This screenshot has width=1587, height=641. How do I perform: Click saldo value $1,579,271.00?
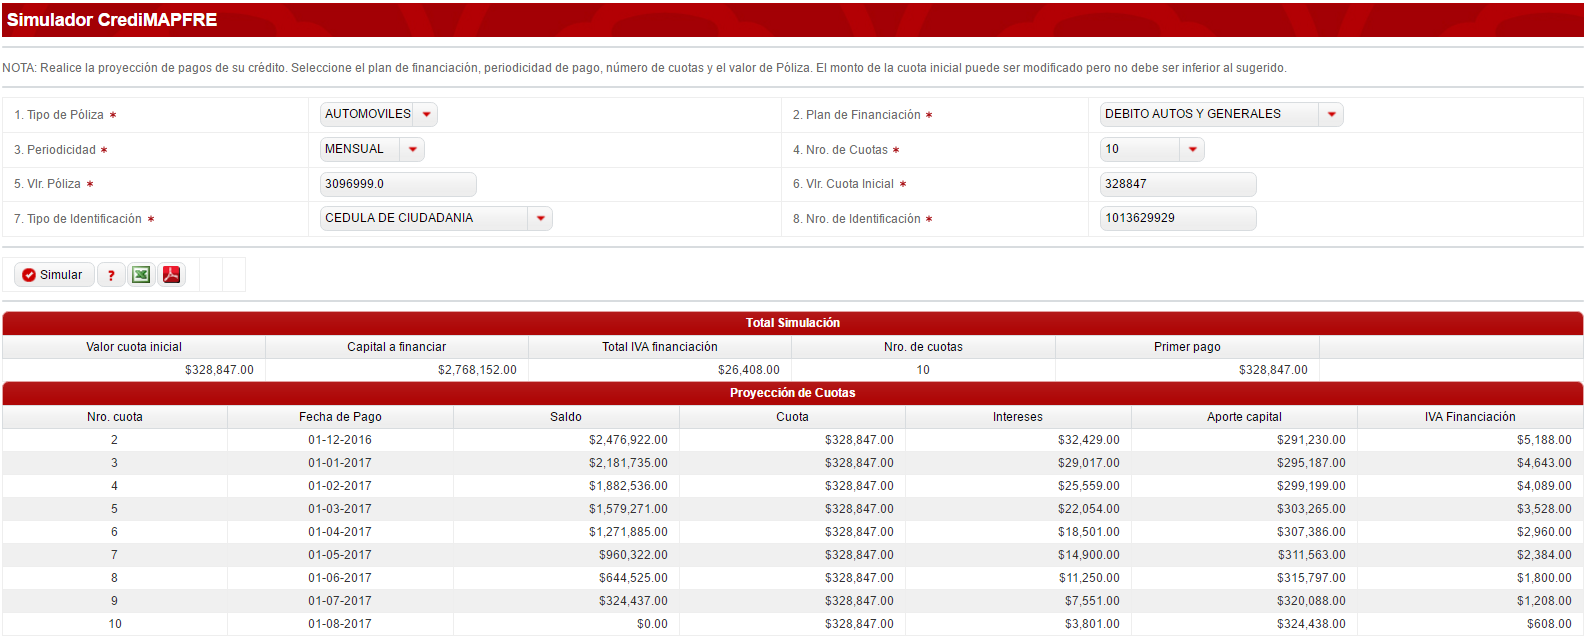[x=628, y=509]
